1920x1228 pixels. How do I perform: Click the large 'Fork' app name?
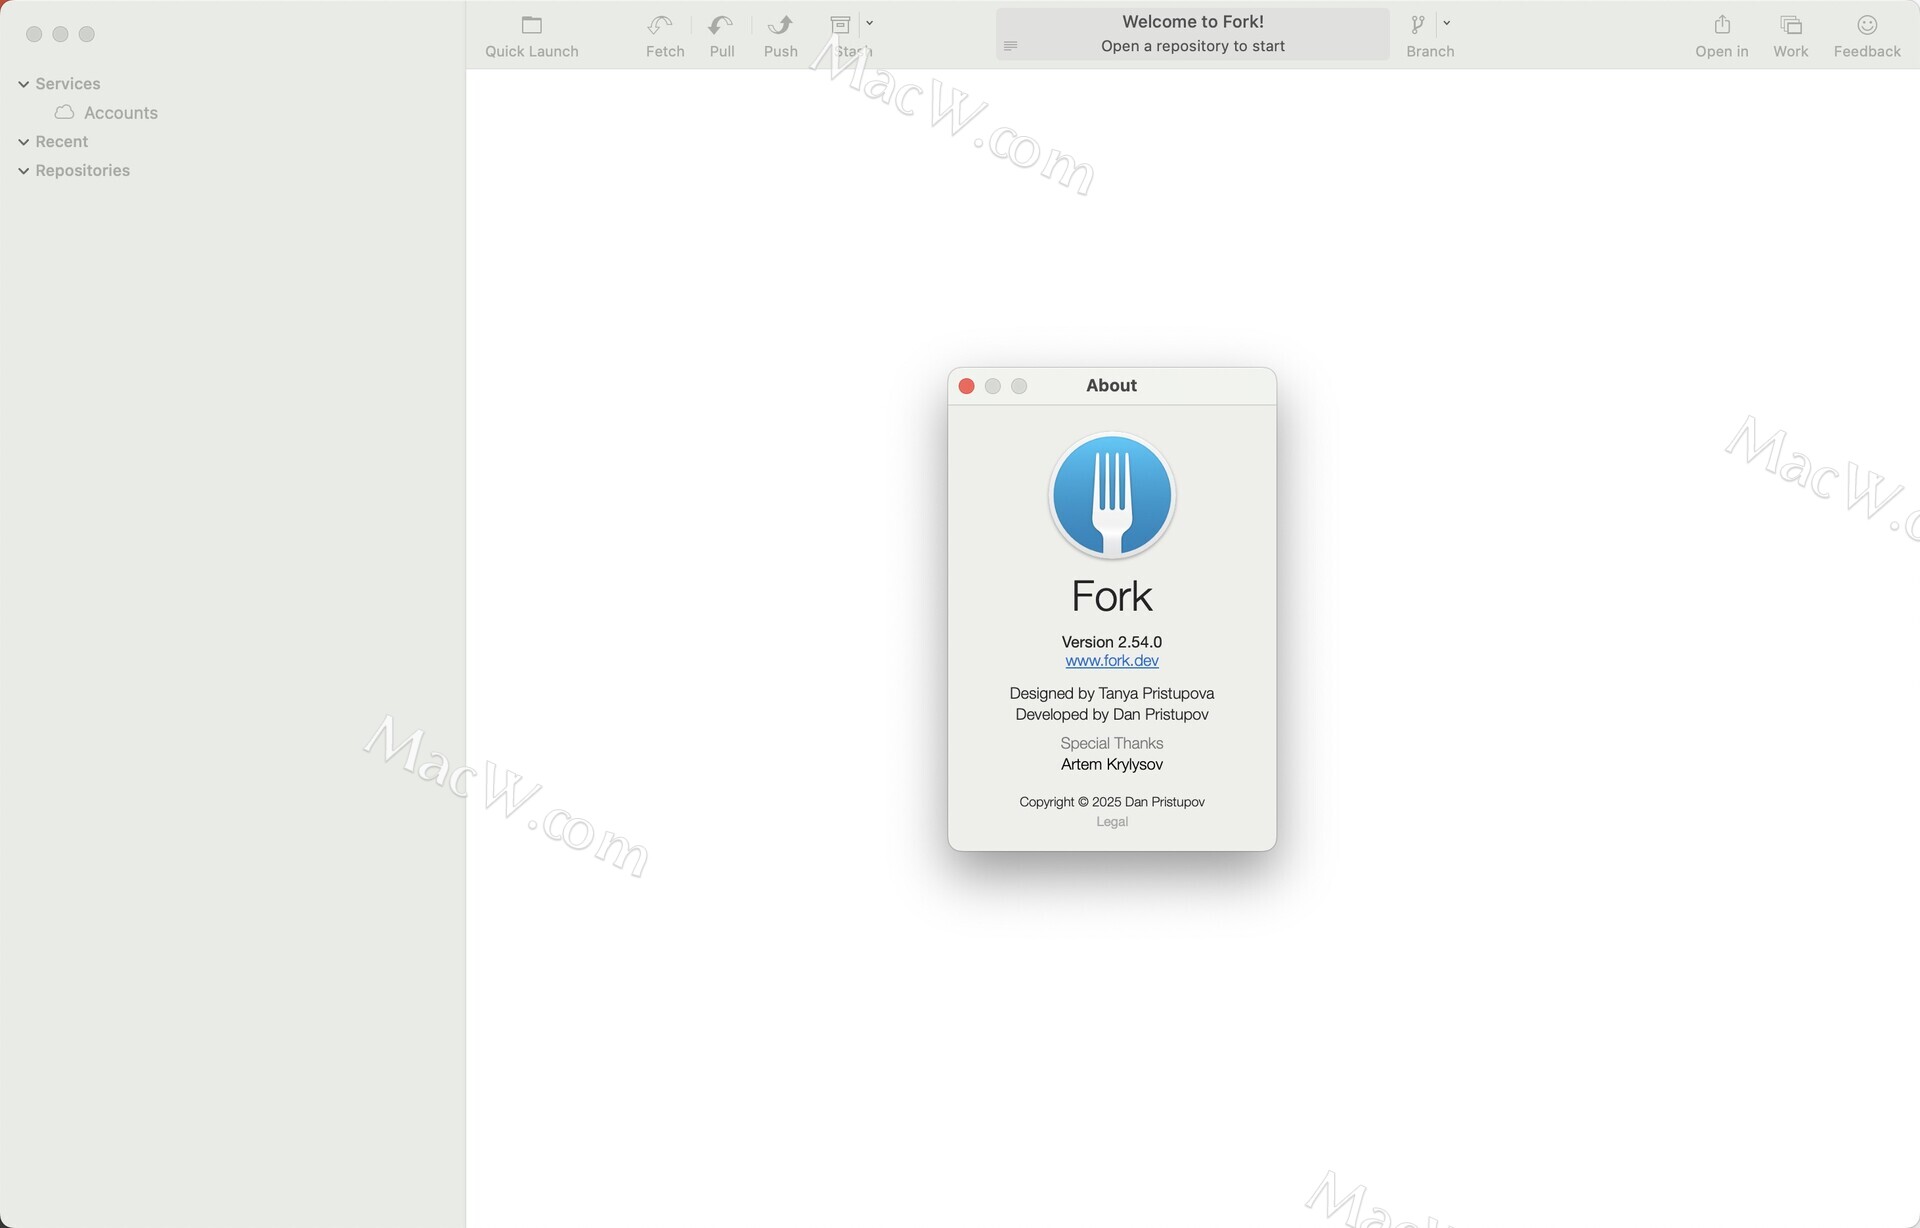(1112, 597)
